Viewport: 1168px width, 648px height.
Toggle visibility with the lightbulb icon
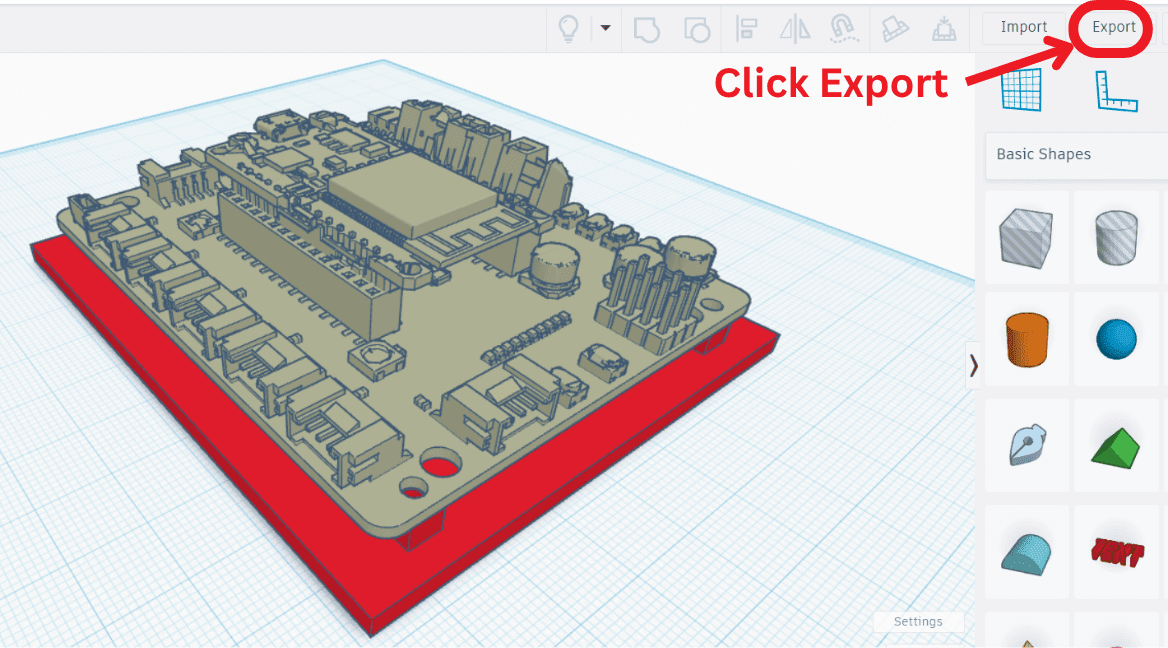point(568,29)
